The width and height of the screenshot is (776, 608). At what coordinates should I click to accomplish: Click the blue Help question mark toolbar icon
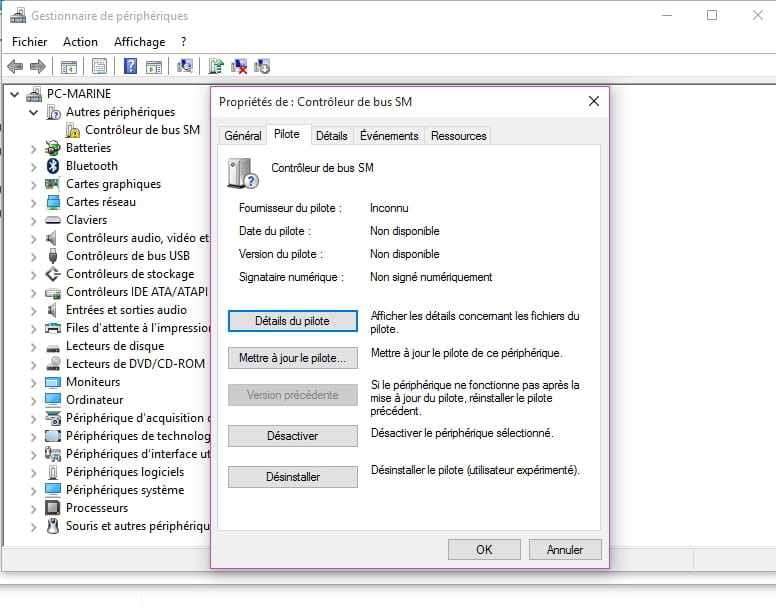click(x=130, y=67)
